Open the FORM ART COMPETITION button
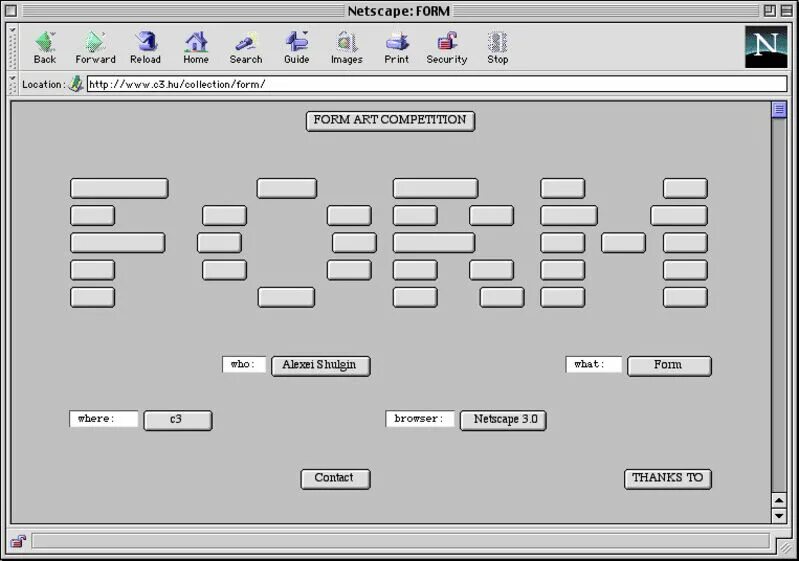799x561 pixels. click(390, 121)
